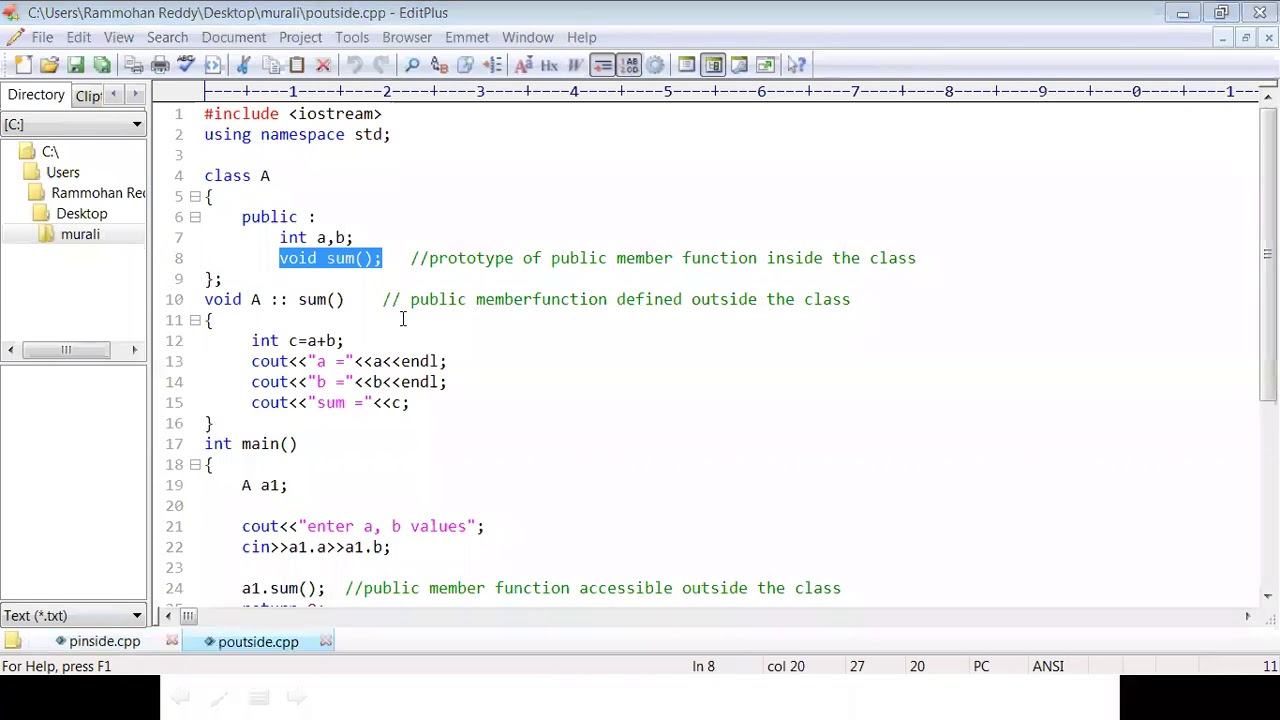This screenshot has height=720, width=1280.
Task: Select the poutside.cpp document tab
Action: [x=258, y=641]
